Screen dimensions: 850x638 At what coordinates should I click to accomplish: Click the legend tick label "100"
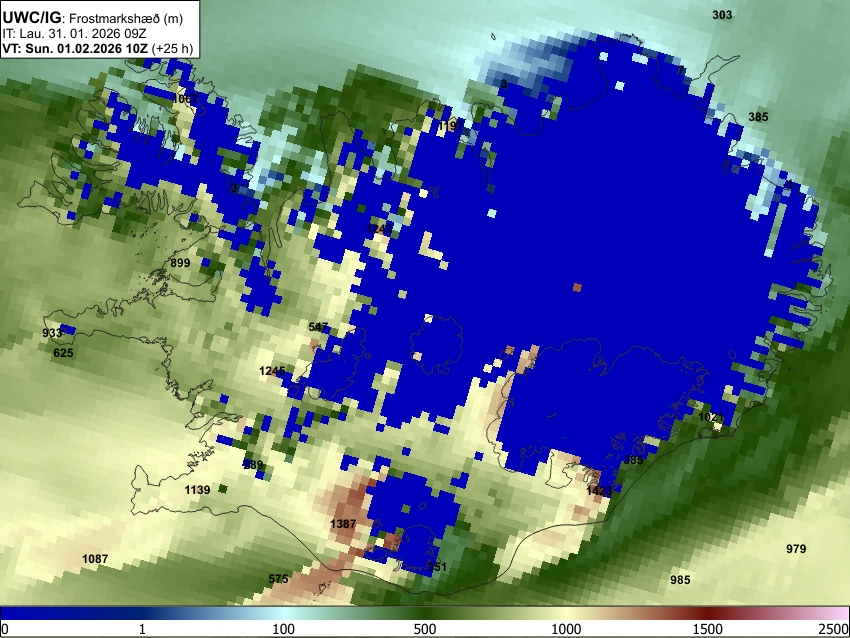[x=284, y=629]
